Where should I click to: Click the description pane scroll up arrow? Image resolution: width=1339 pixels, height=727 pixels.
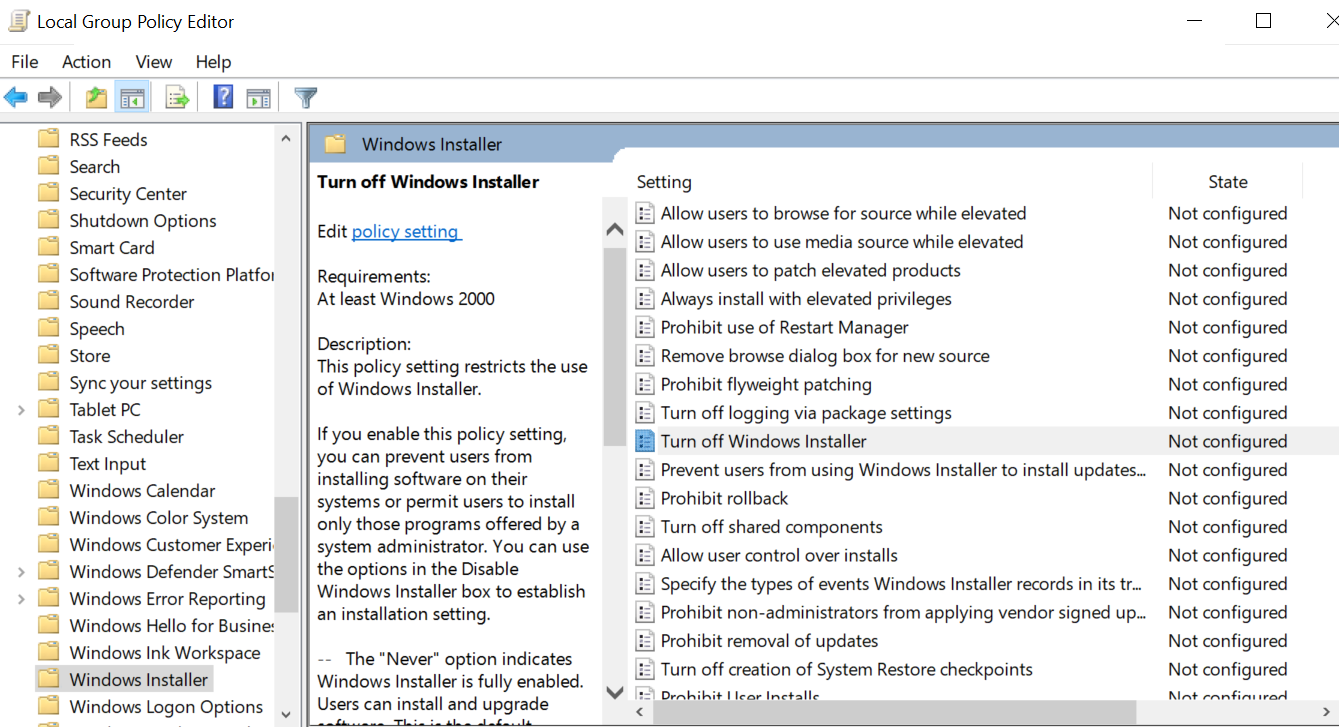pos(615,230)
